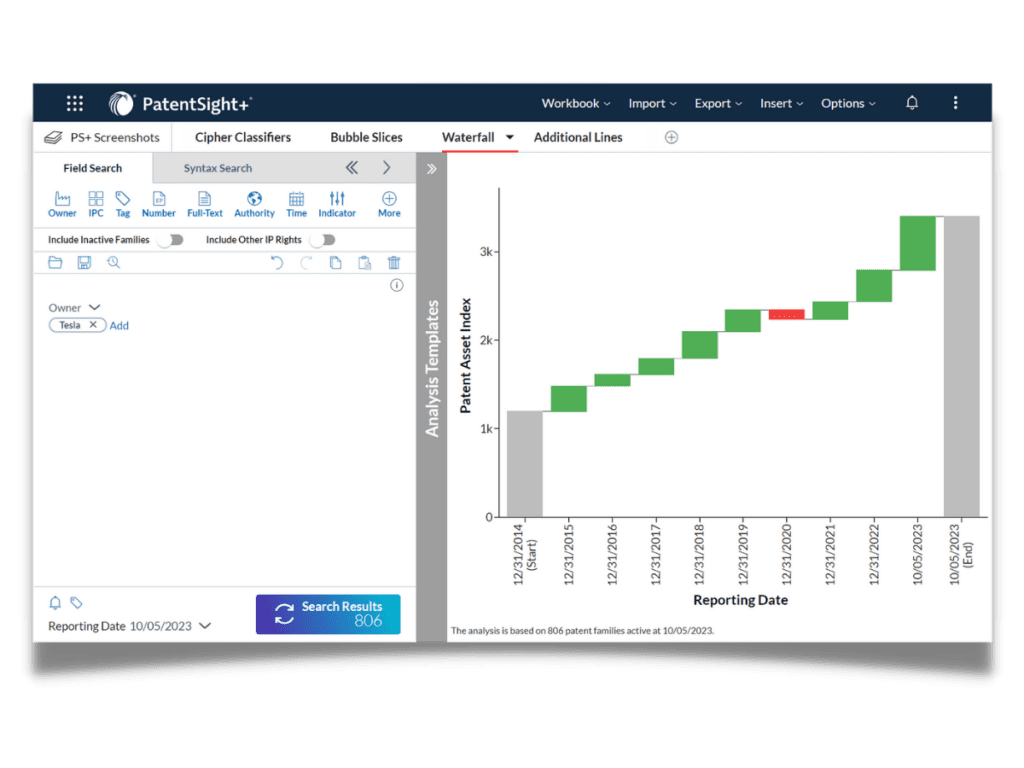Image resolution: width=1024 pixels, height=768 pixels.
Task: Switch to Additional Lines tab
Action: (x=578, y=137)
